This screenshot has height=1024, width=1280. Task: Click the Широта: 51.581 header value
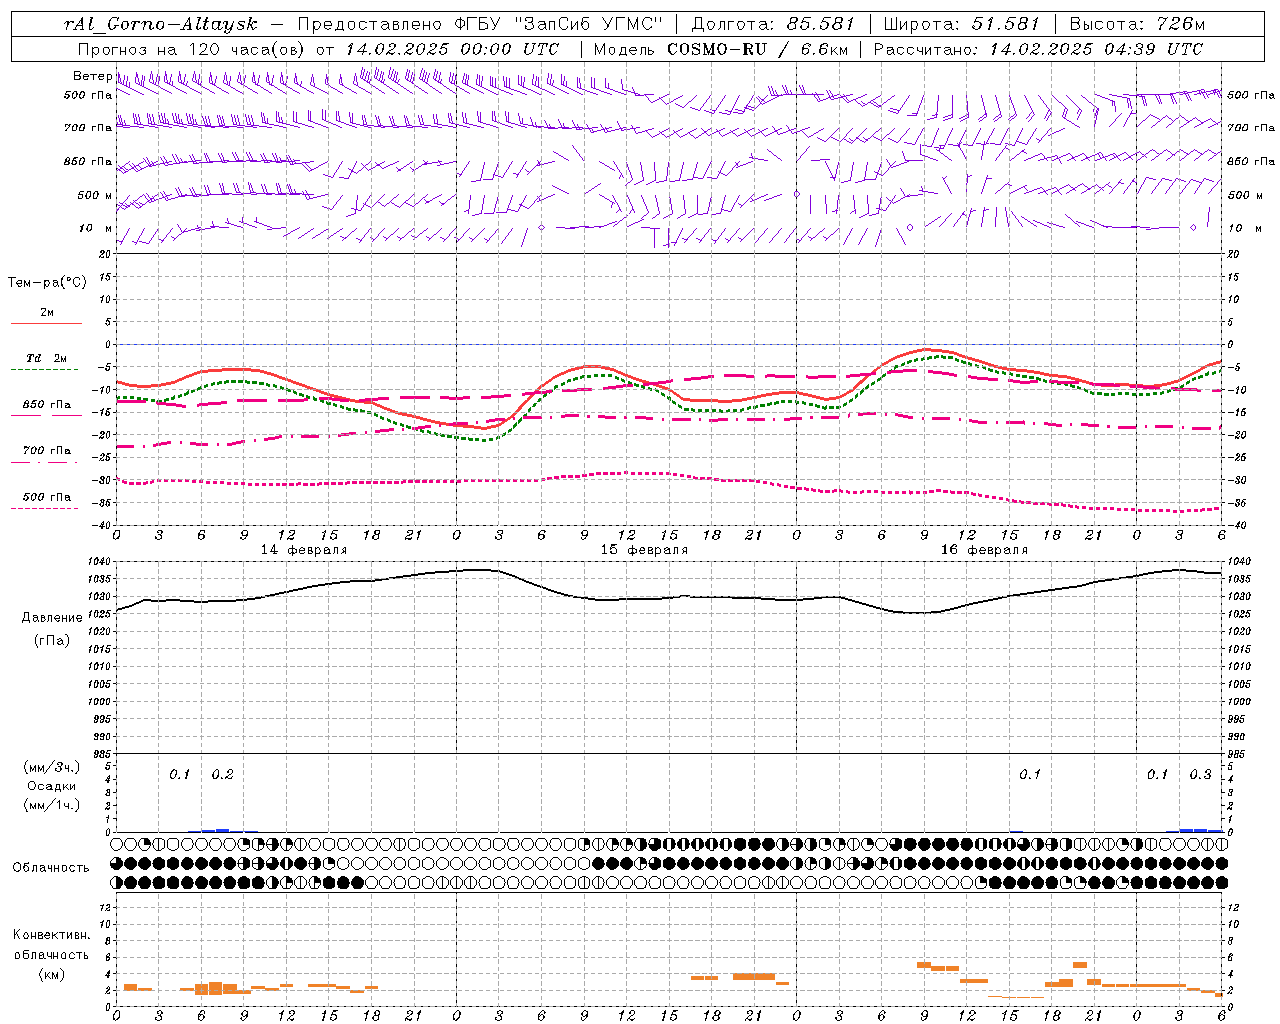961,24
